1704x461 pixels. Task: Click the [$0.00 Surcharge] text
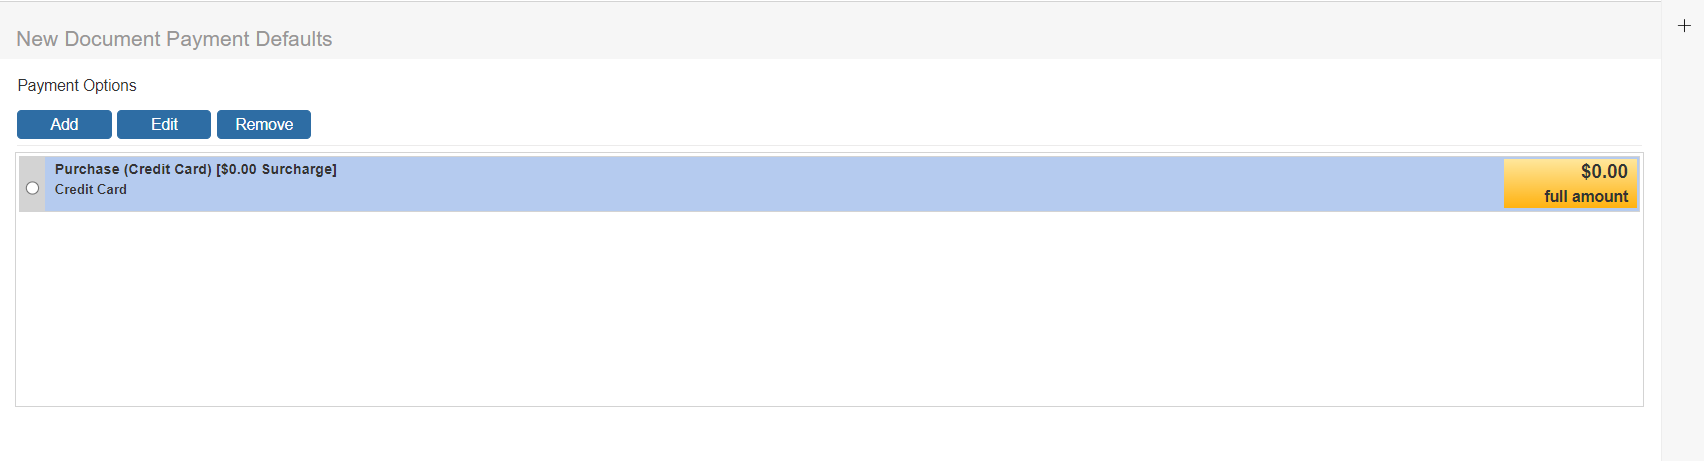tap(276, 169)
